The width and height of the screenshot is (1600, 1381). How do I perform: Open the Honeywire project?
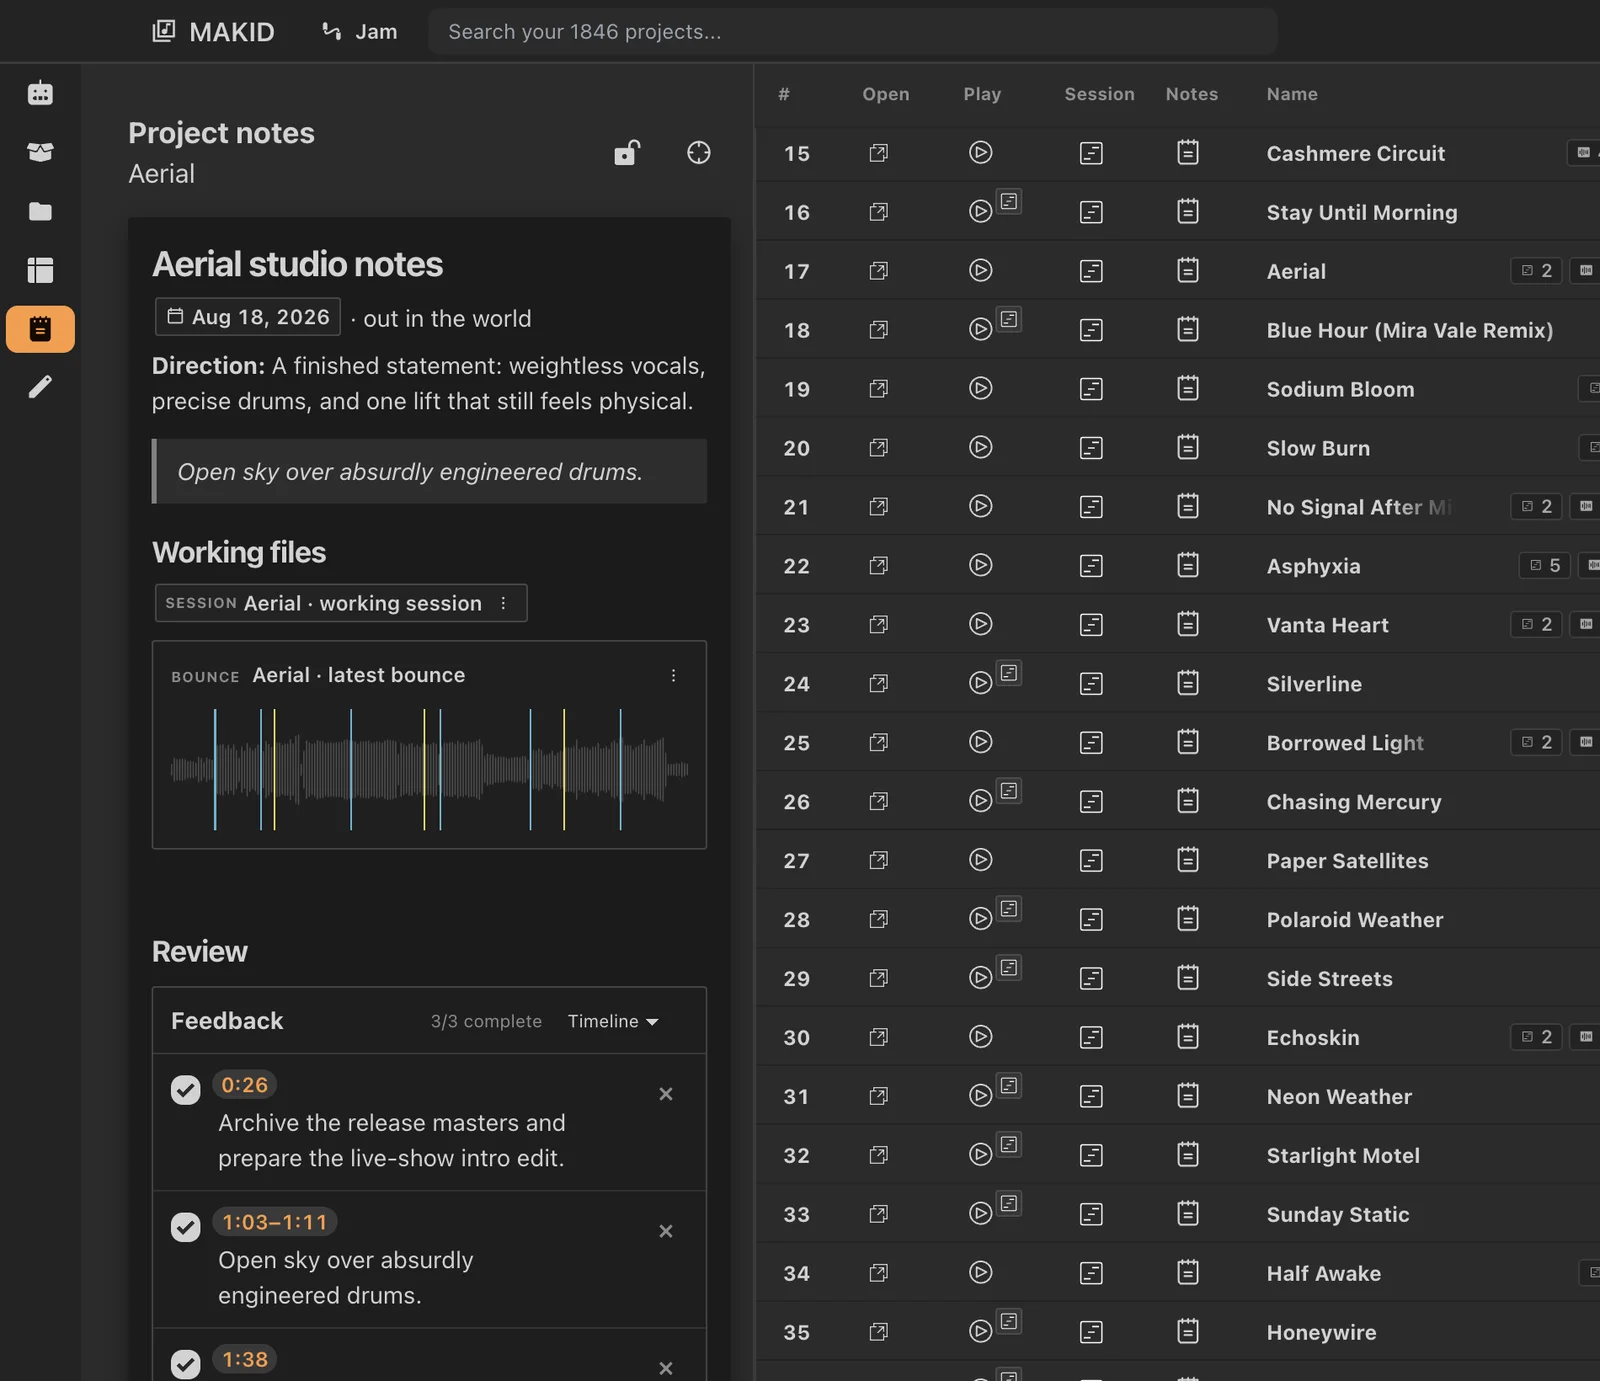878,1332
